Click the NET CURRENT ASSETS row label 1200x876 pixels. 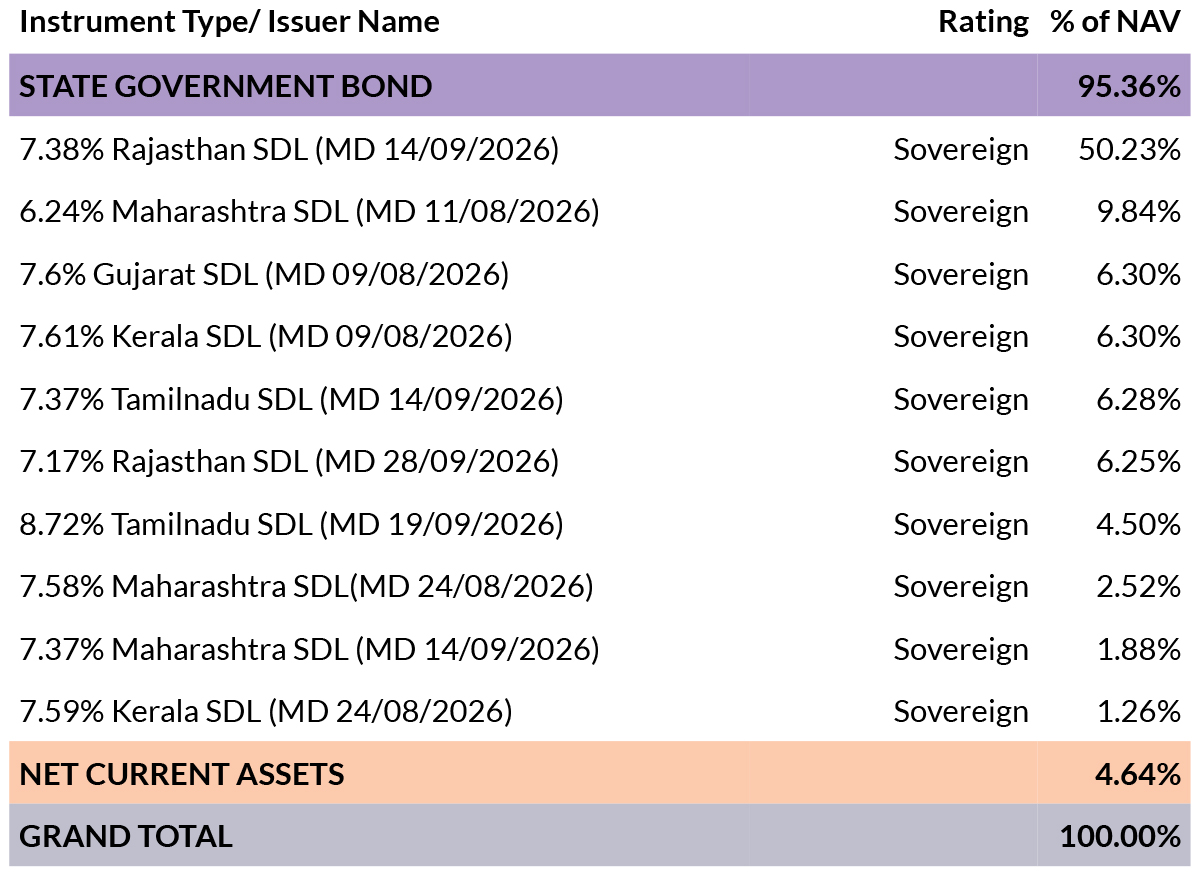[x=182, y=774]
